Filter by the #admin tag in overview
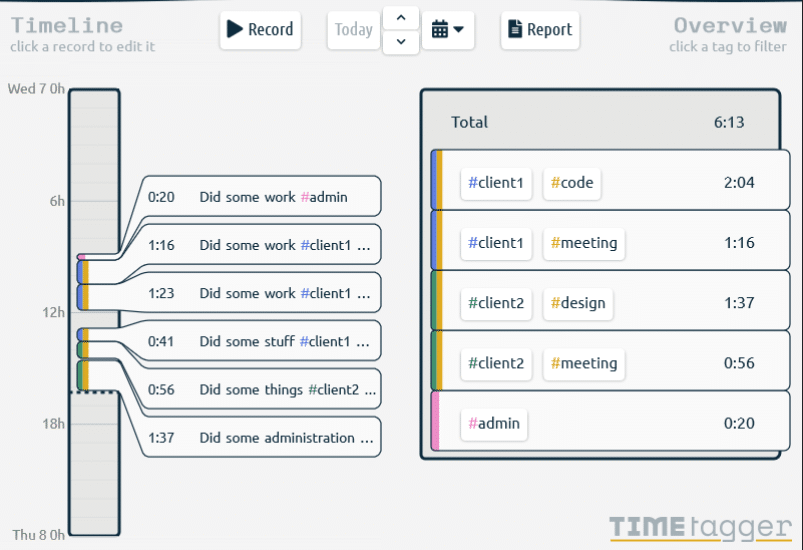 click(494, 423)
